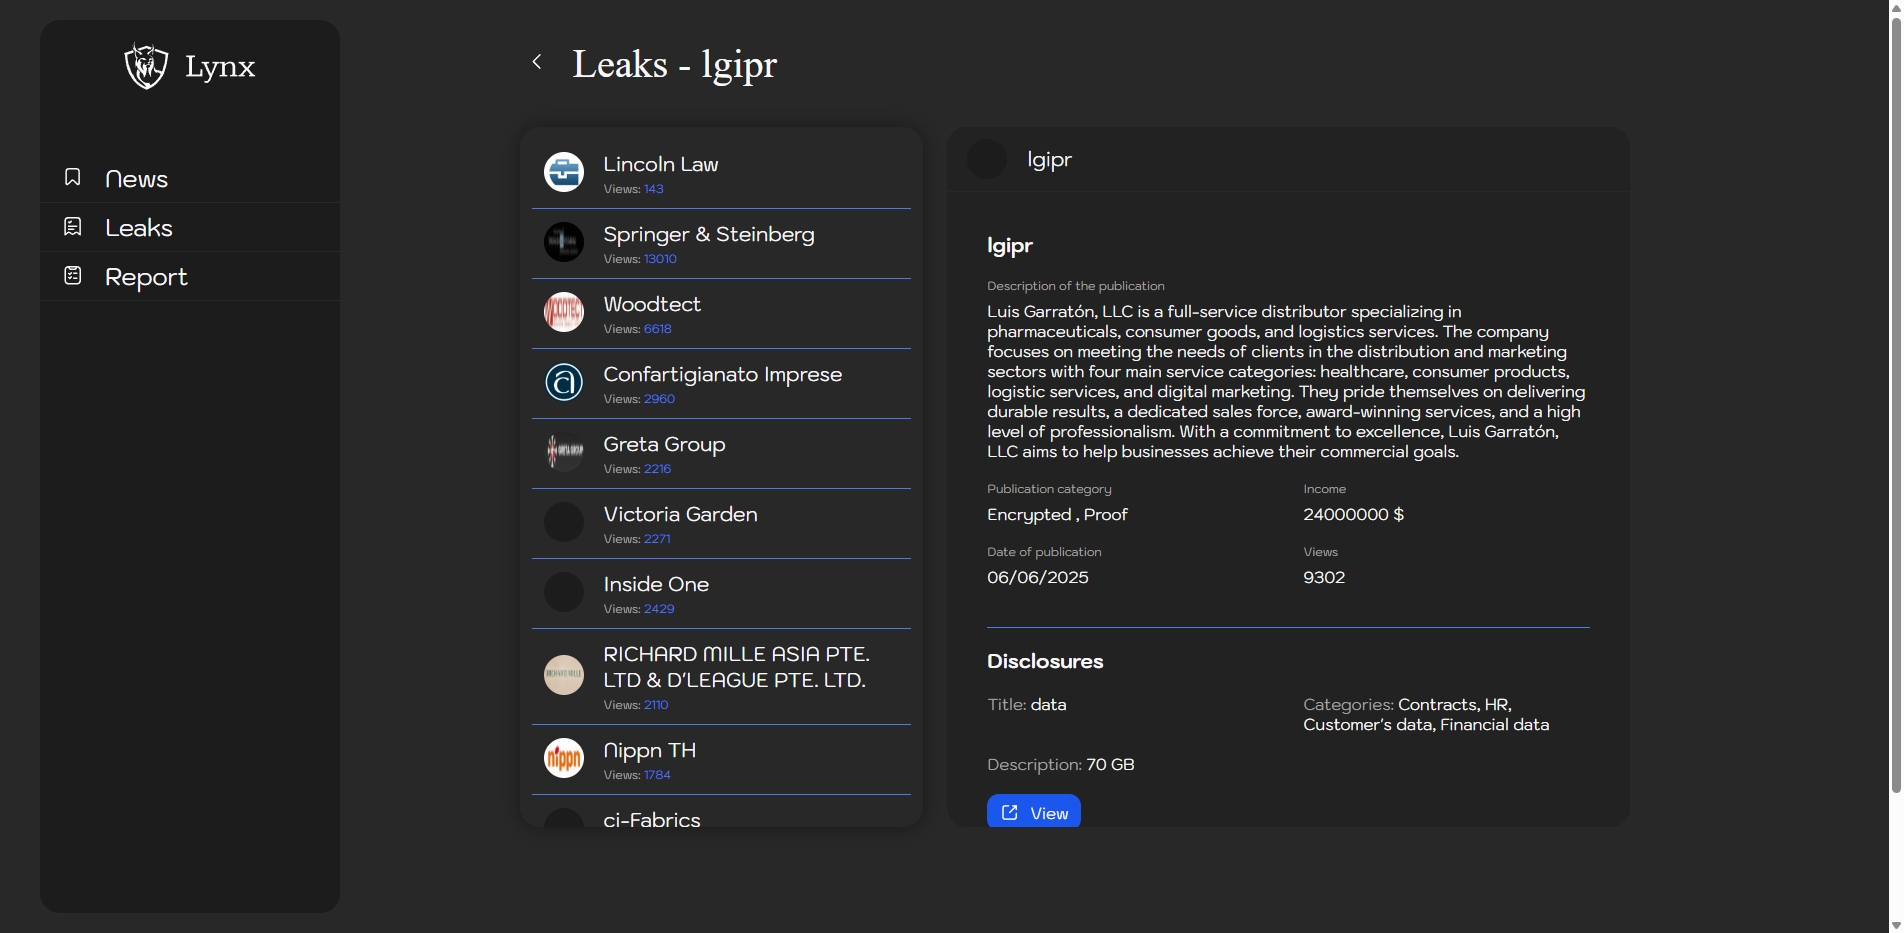
Task: Click the orange Nippn TH logo
Action: (564, 758)
